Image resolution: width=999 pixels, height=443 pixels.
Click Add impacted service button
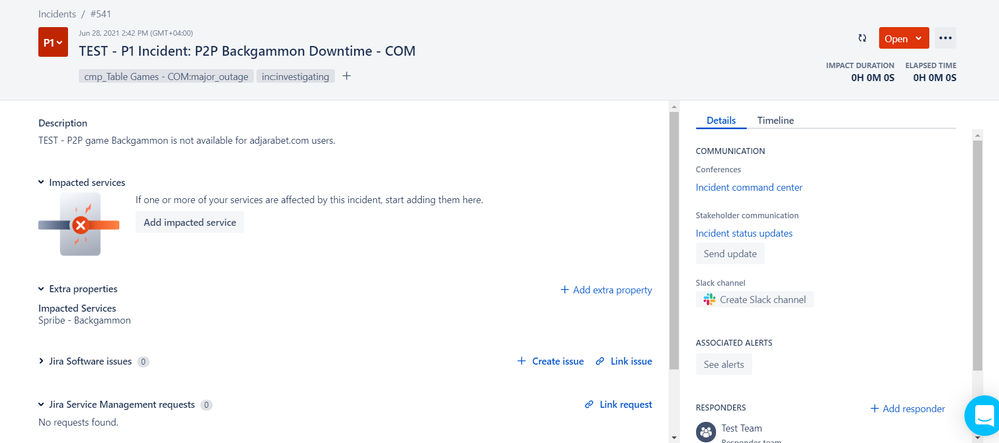coord(190,222)
